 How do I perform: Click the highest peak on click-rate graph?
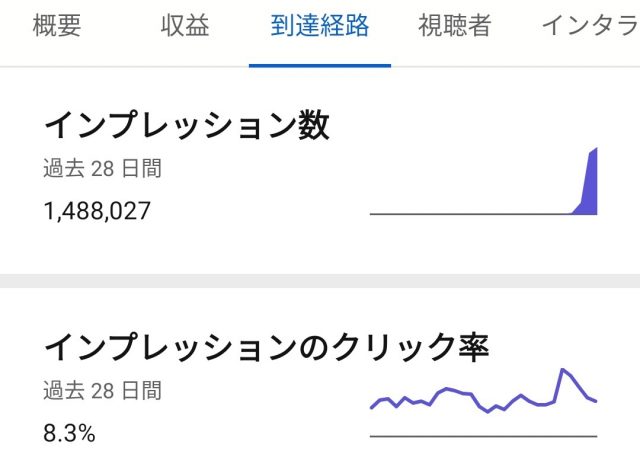(x=563, y=370)
